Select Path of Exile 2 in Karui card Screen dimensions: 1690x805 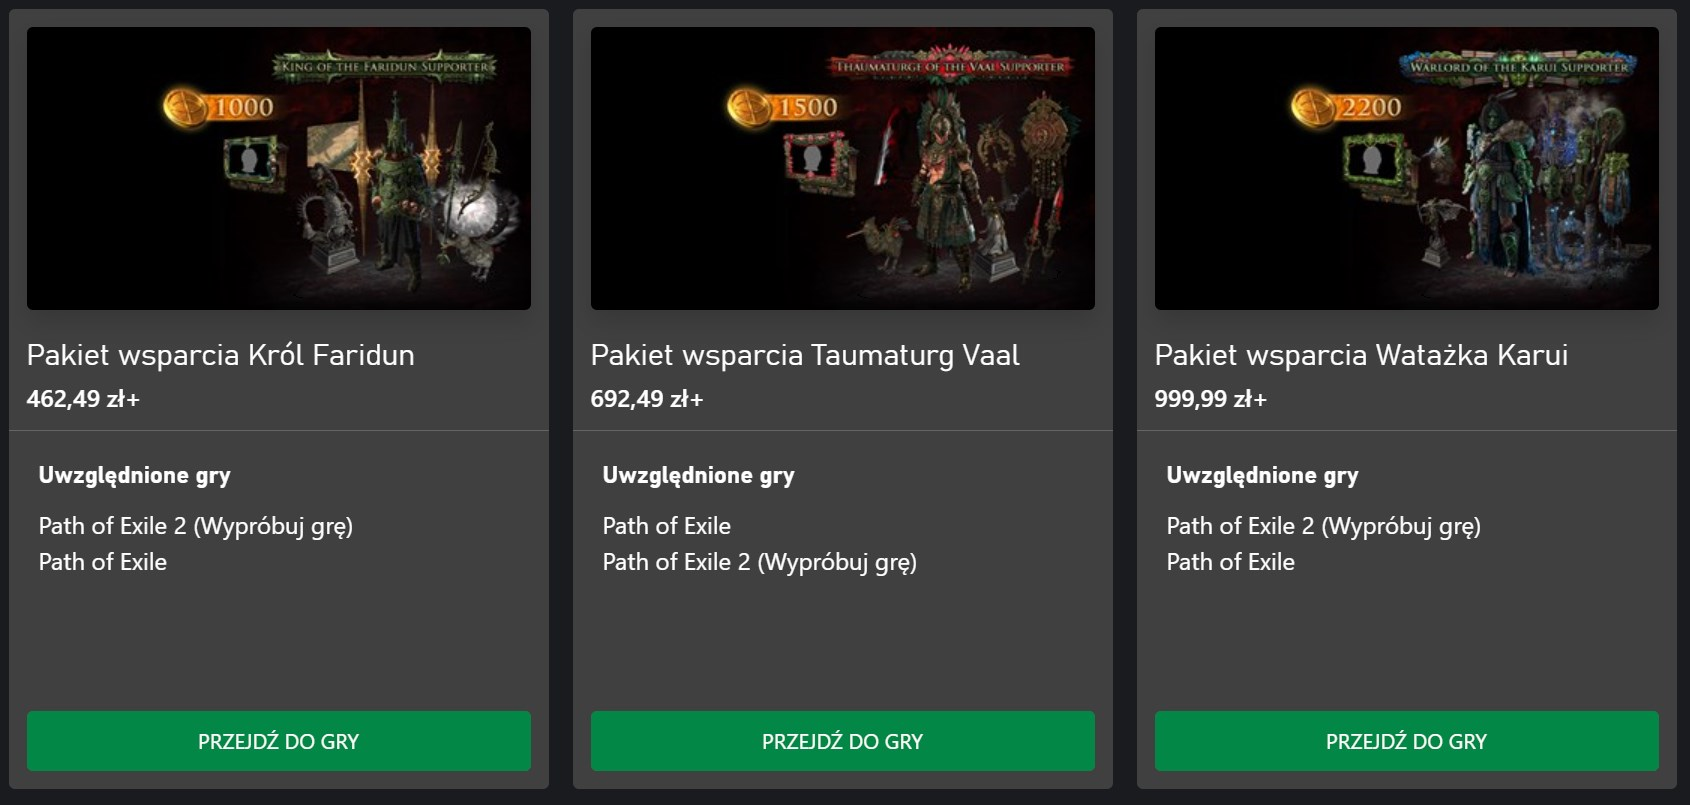(1323, 526)
